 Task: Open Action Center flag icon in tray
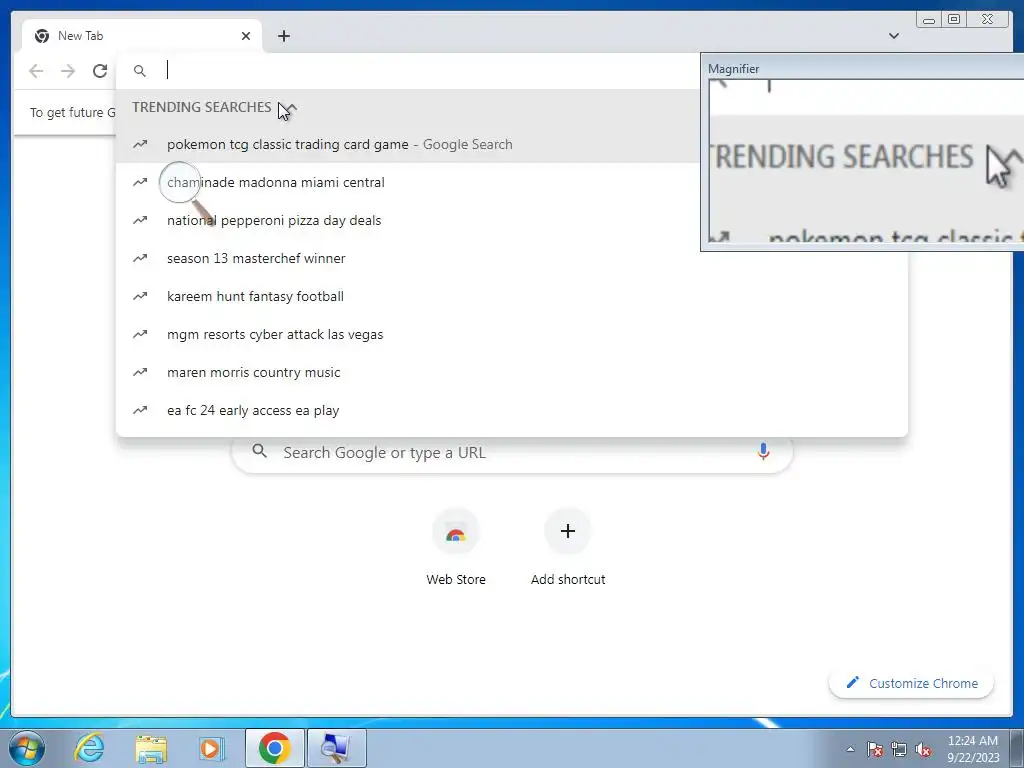pyautogui.click(x=875, y=749)
